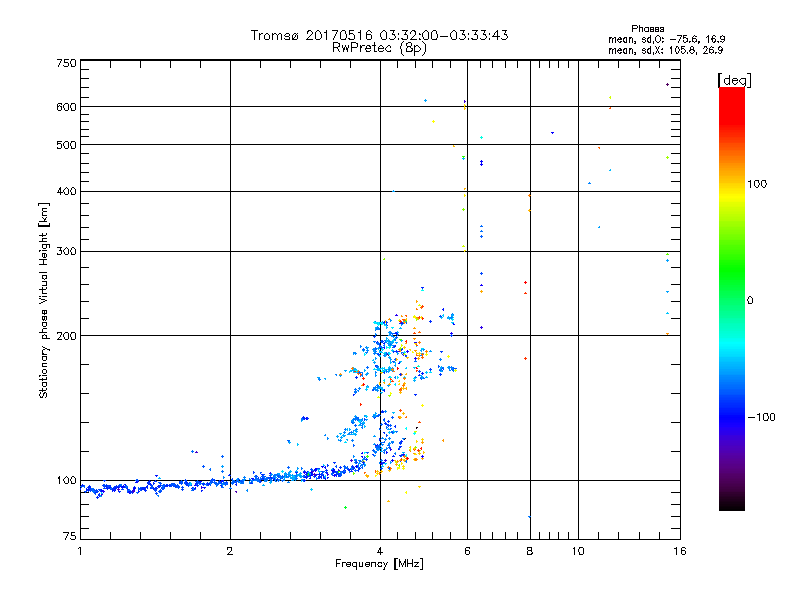Viewport: 800px width, 600px height.
Task: Click the y-axis tick label '75'
Action: point(69,536)
